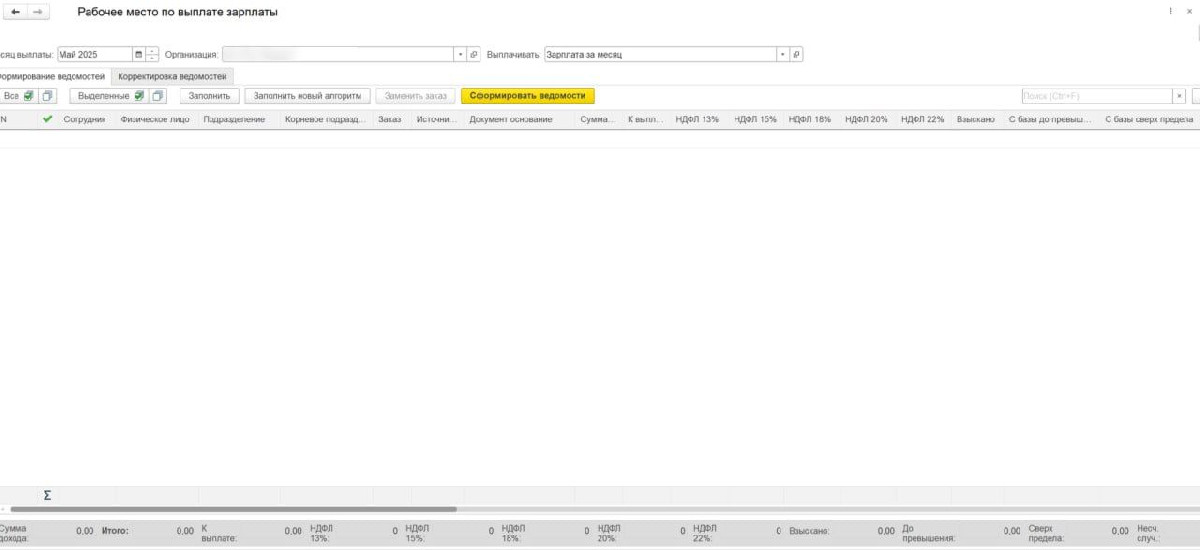The width and height of the screenshot is (1200, 550).
Task: Sort by the 'С базы до превыш...' column header
Action: coord(1049,119)
